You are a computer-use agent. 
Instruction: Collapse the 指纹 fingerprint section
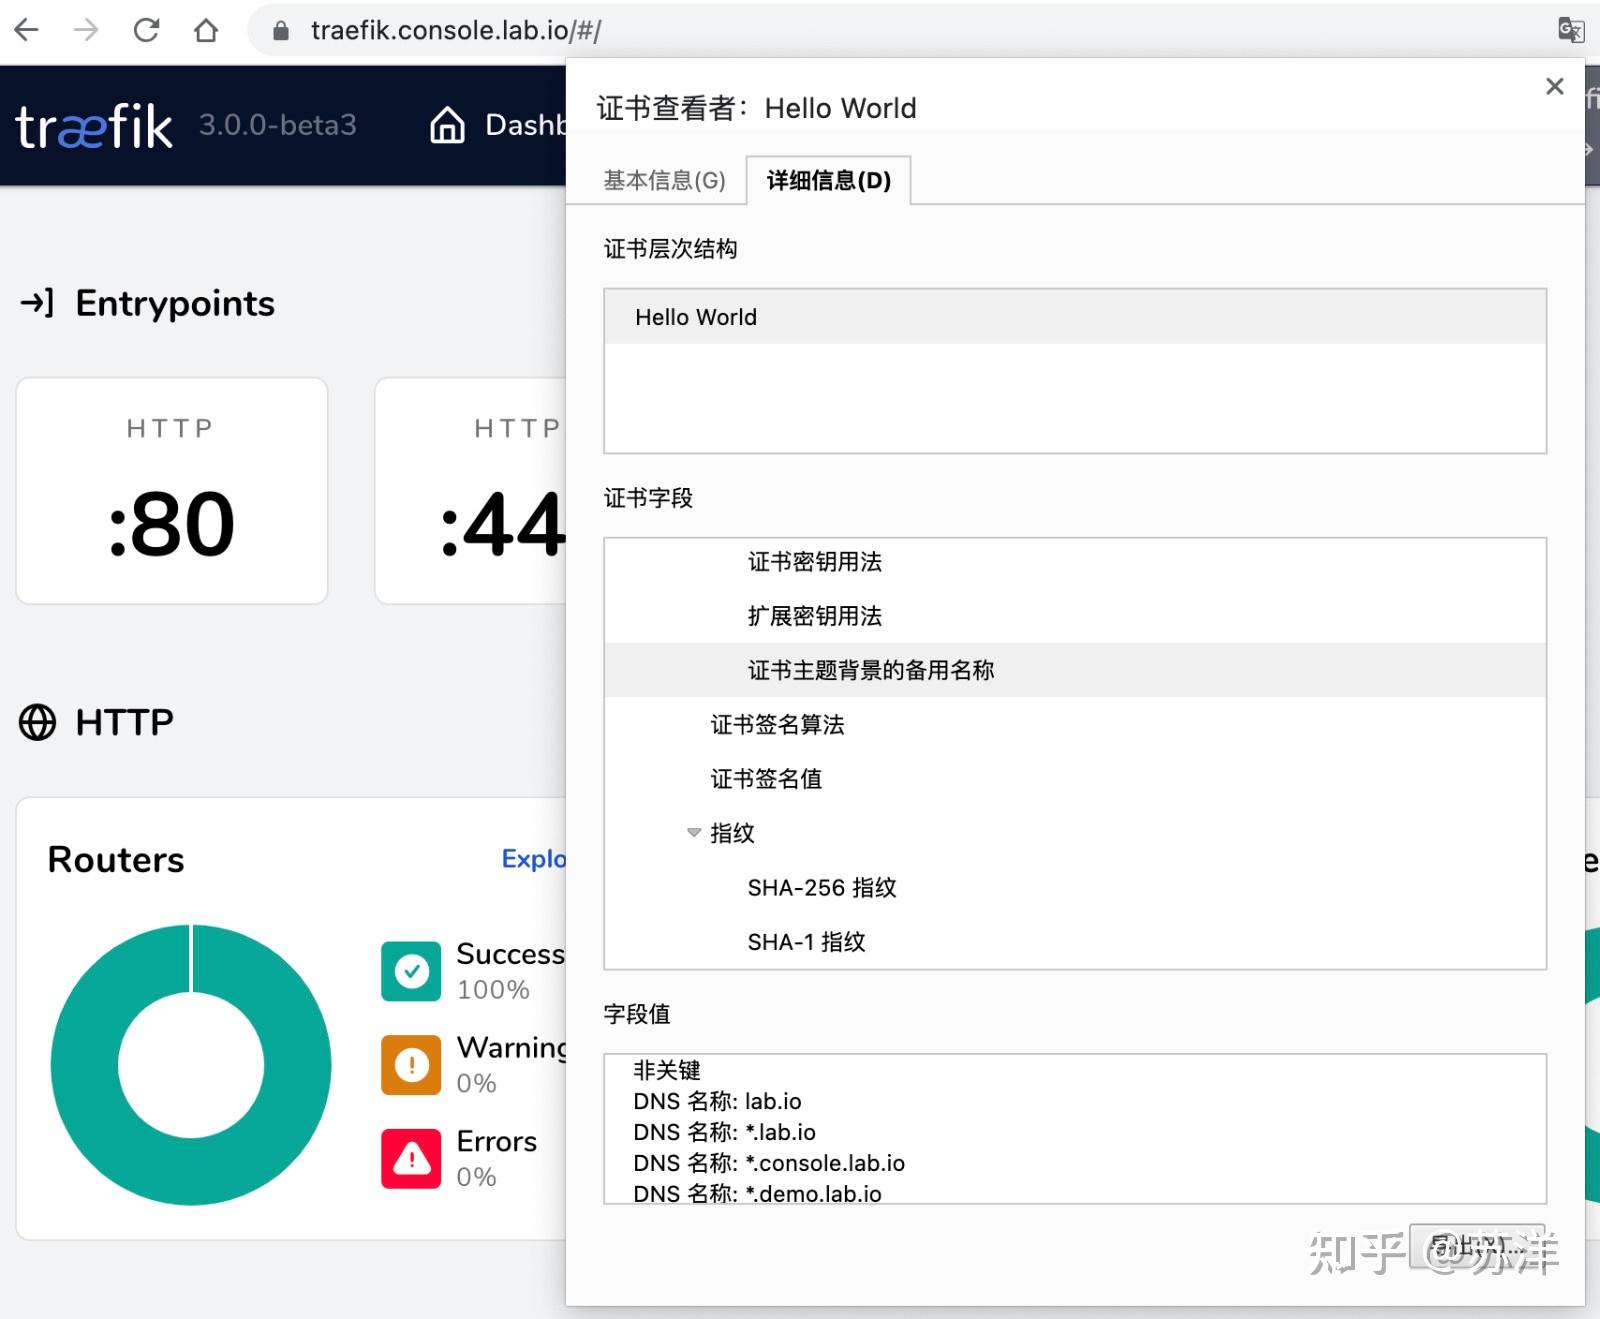[693, 832]
